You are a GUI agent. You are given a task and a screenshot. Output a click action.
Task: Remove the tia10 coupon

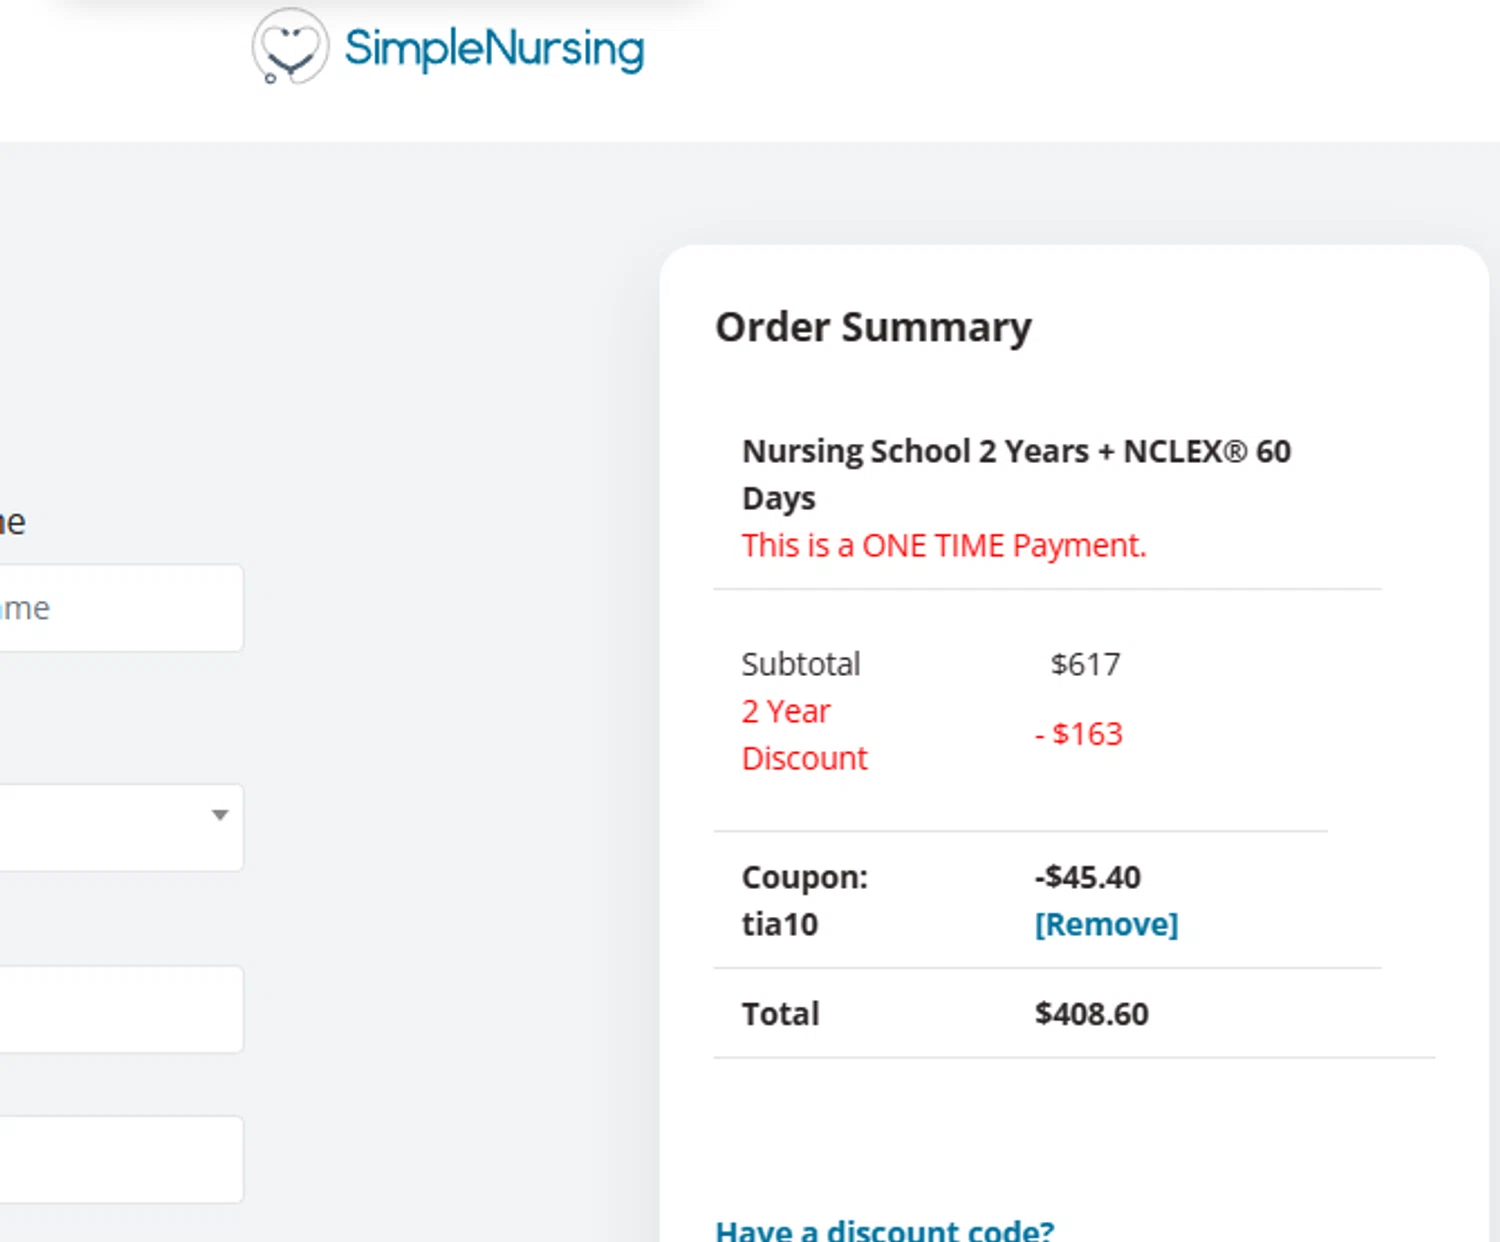[1106, 924]
